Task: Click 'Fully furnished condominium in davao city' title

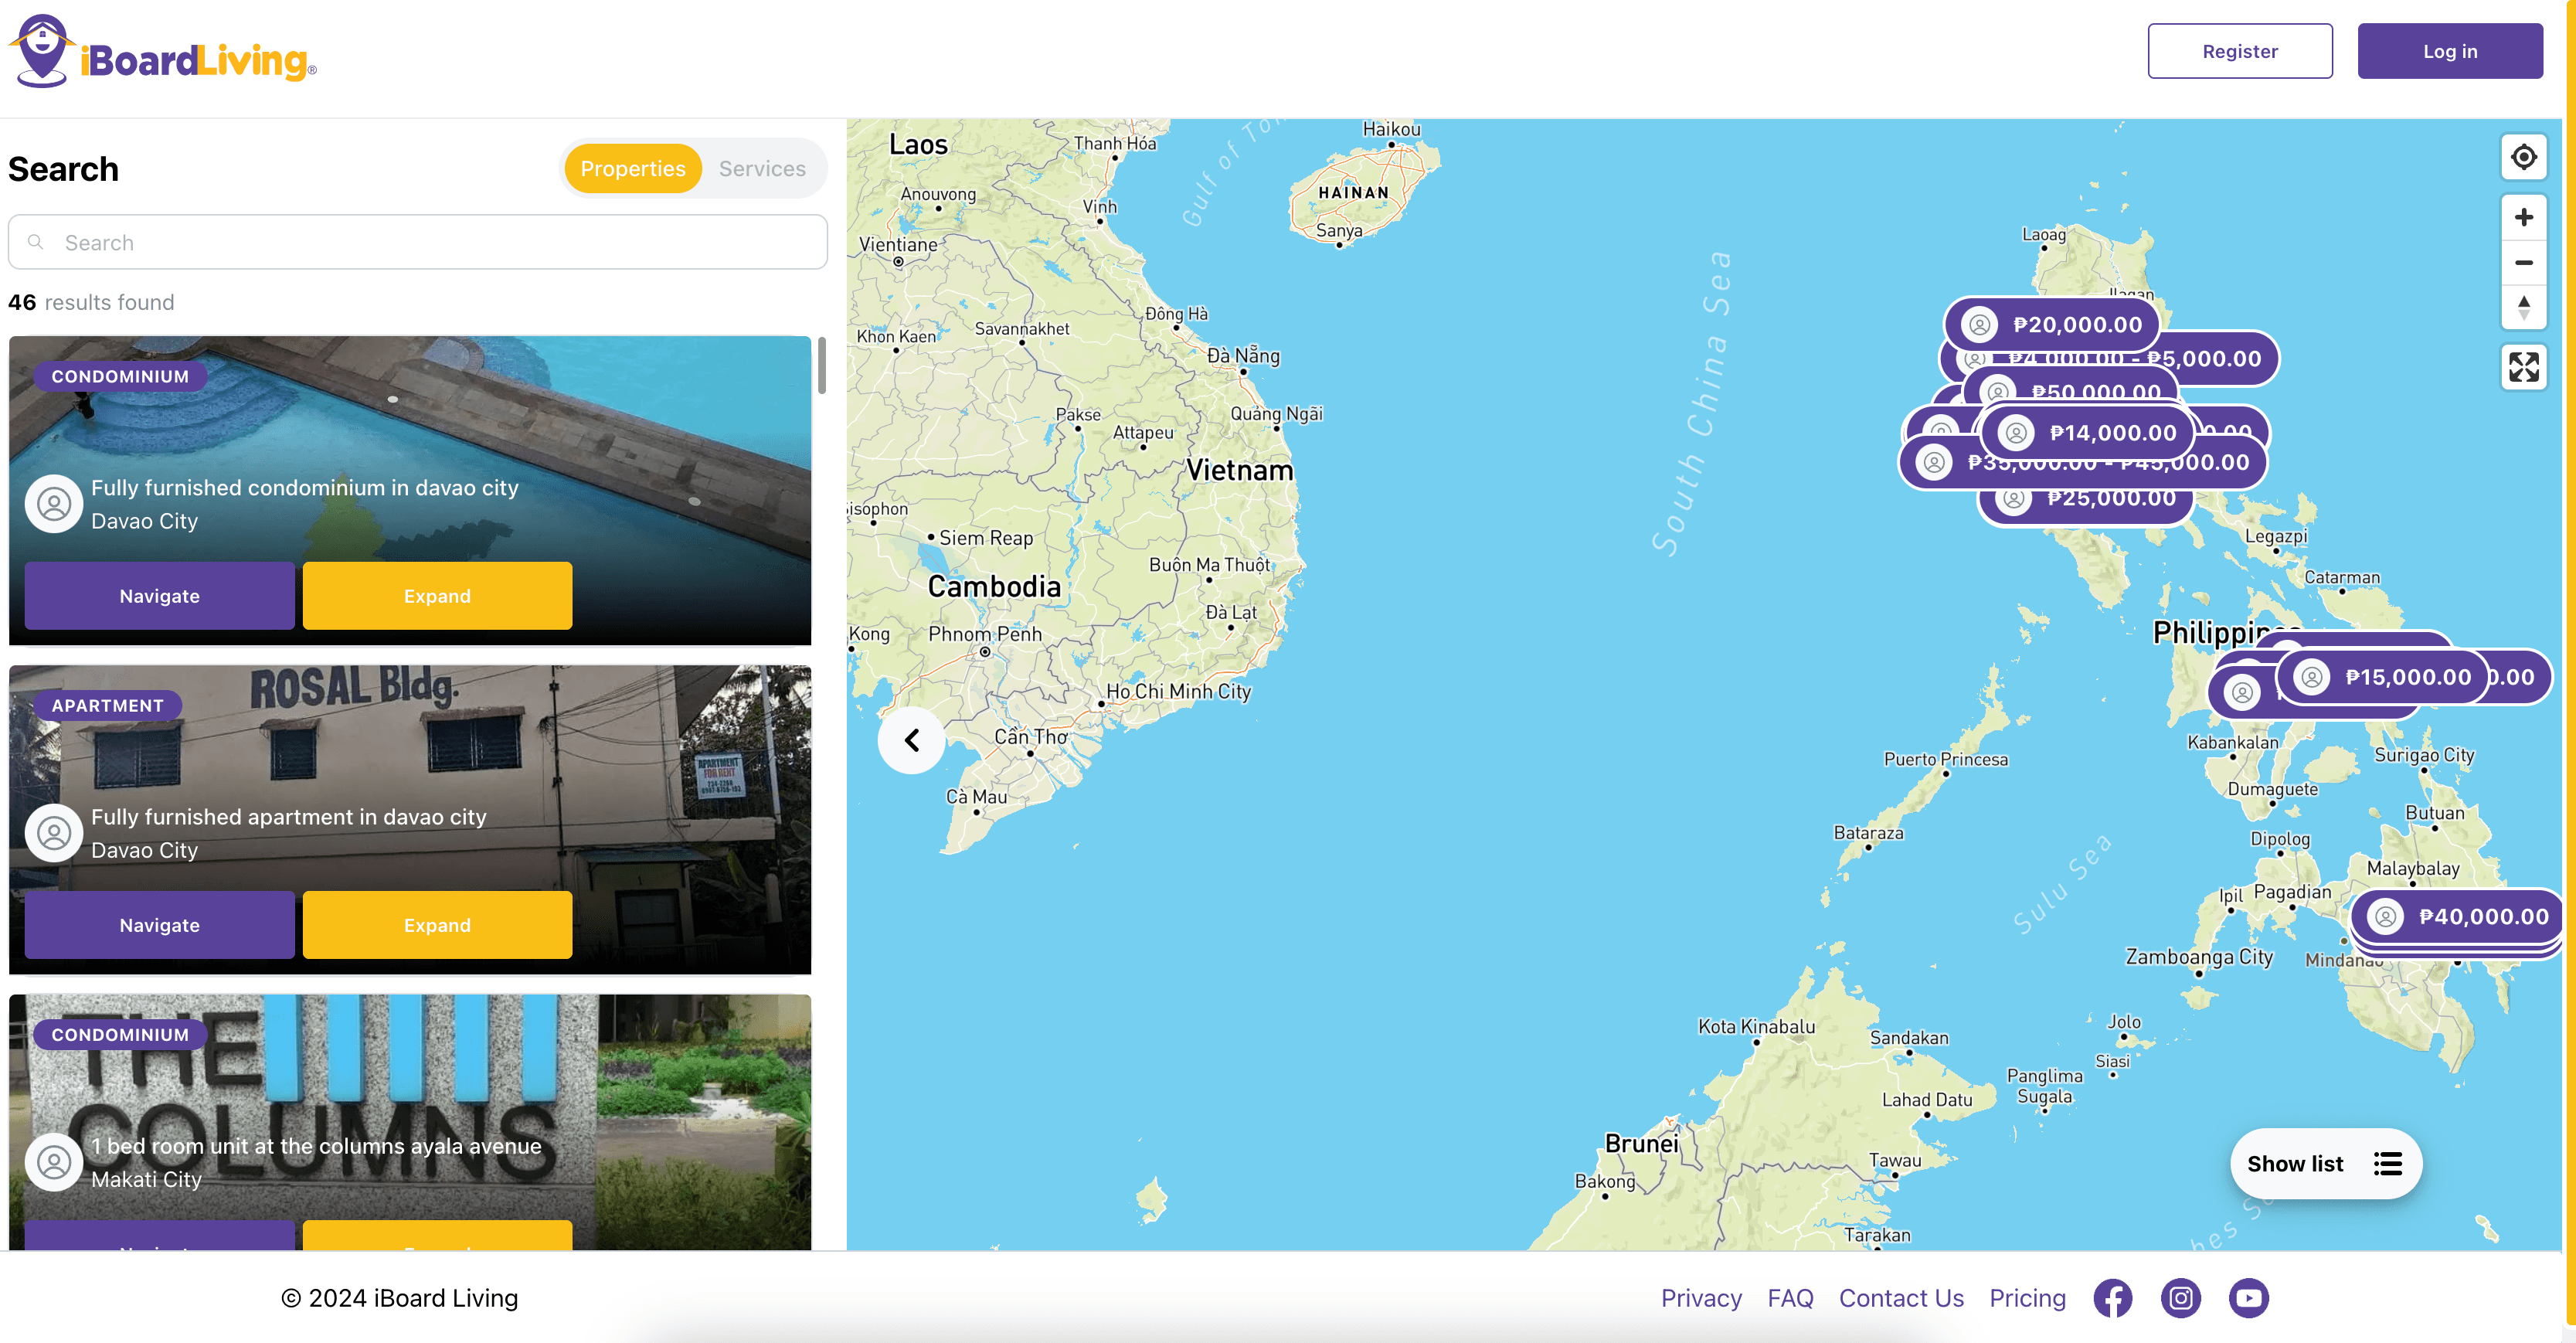Action: click(305, 487)
